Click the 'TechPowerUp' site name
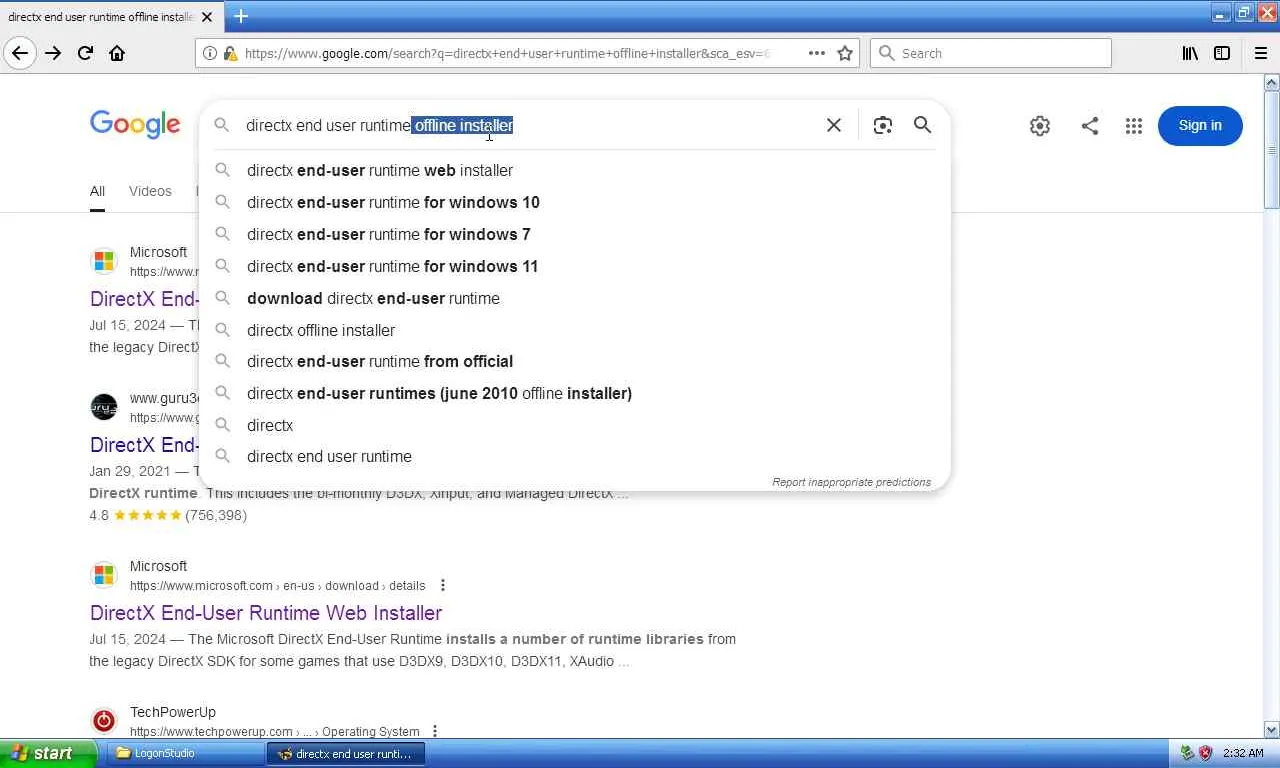Image resolution: width=1280 pixels, height=768 pixels. pyautogui.click(x=173, y=712)
